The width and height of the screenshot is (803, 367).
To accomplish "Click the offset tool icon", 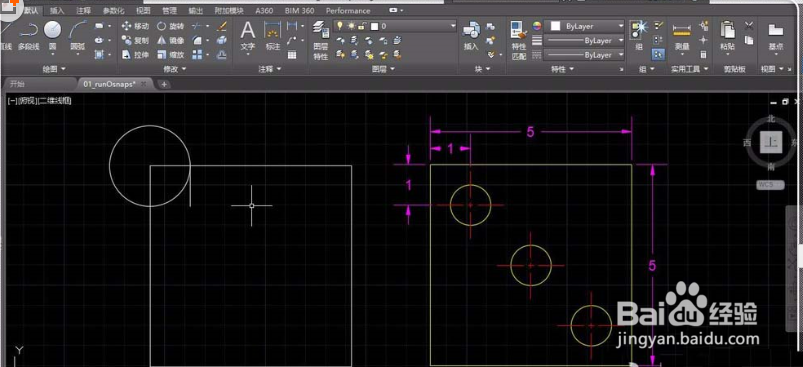I will 222,54.
